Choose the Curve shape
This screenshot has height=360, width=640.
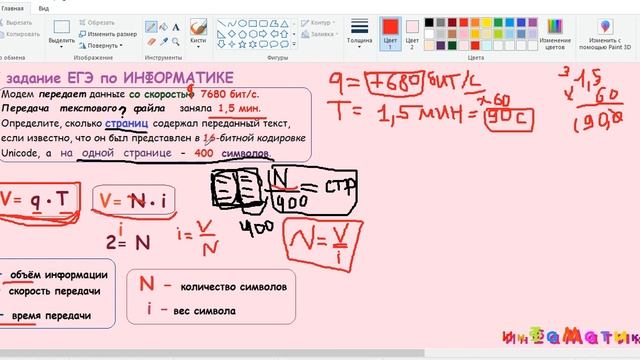232,24
